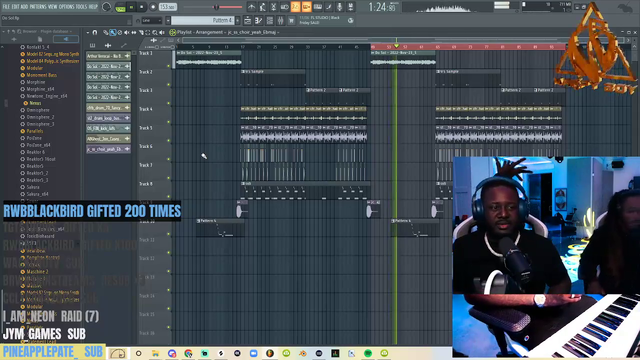Viewport: 640px width, 360px height.
Task: Open the FILE menu
Action: pos(6,7)
